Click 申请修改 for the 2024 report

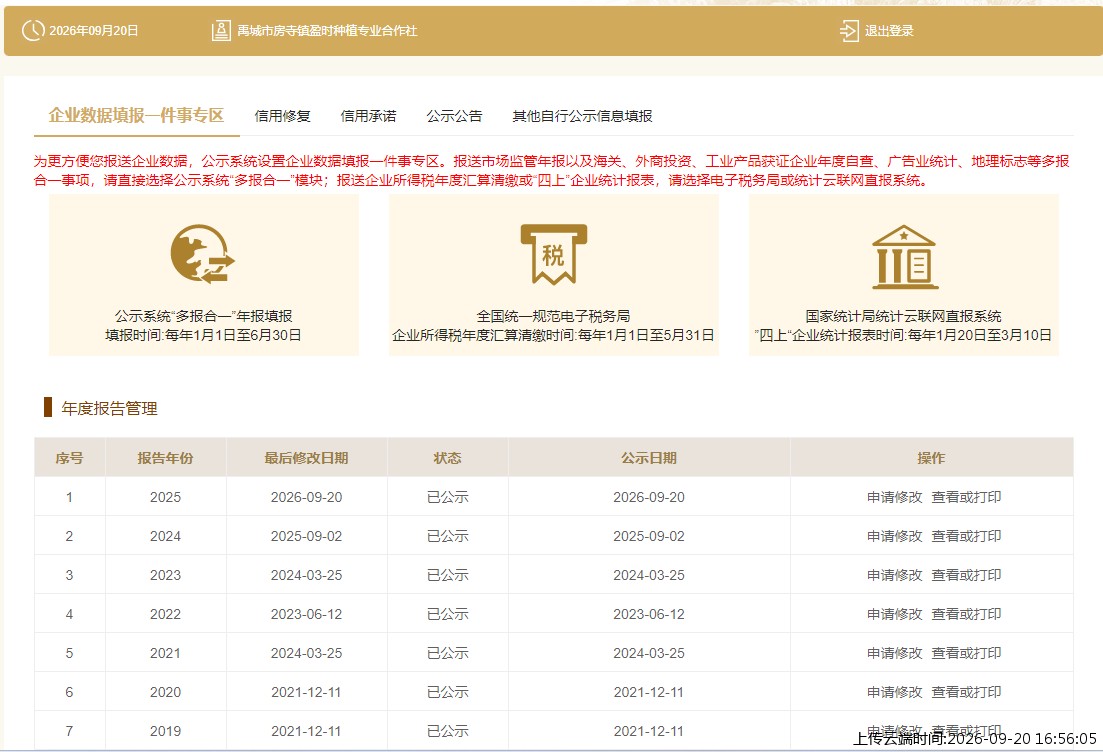[x=894, y=536]
